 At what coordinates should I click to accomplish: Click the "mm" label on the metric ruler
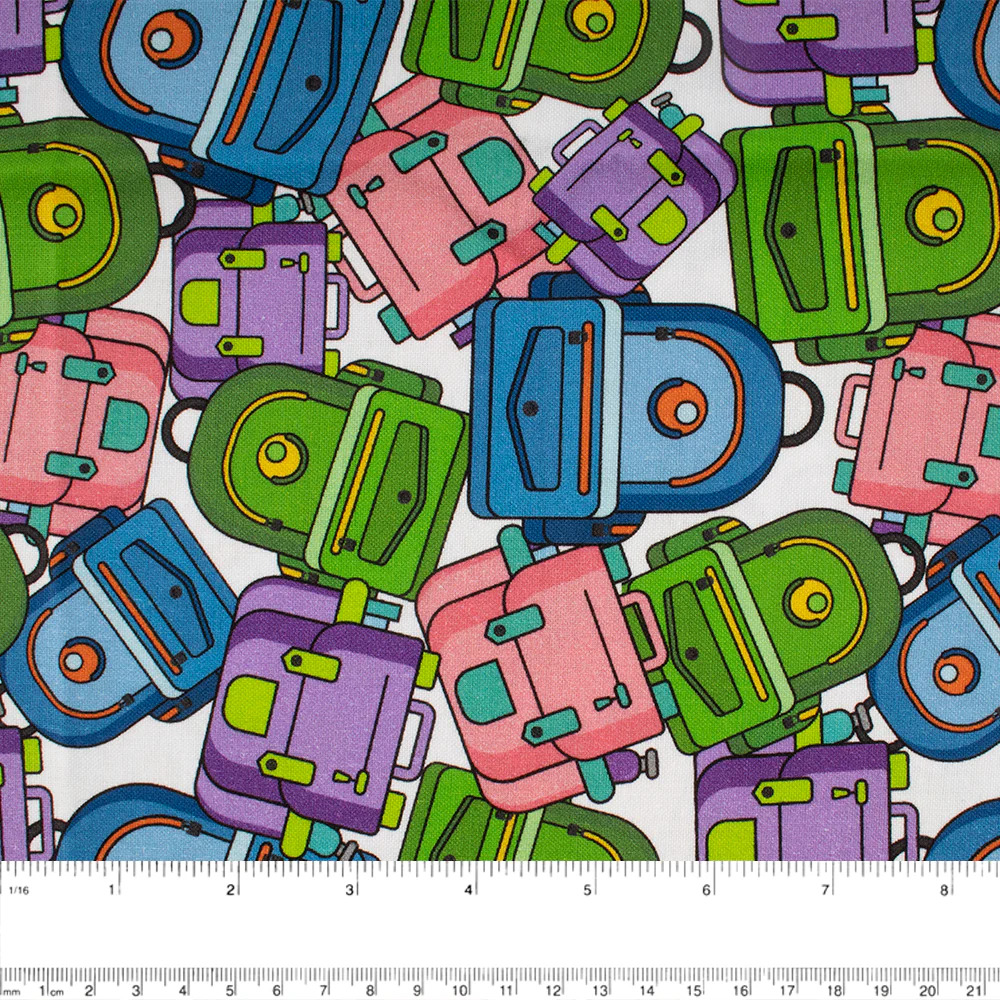pos(13,991)
